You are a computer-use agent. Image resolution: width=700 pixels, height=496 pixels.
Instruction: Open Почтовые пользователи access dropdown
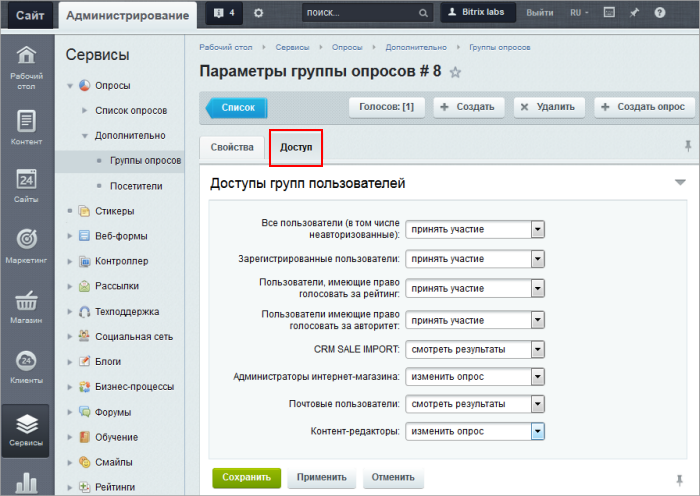click(x=475, y=404)
